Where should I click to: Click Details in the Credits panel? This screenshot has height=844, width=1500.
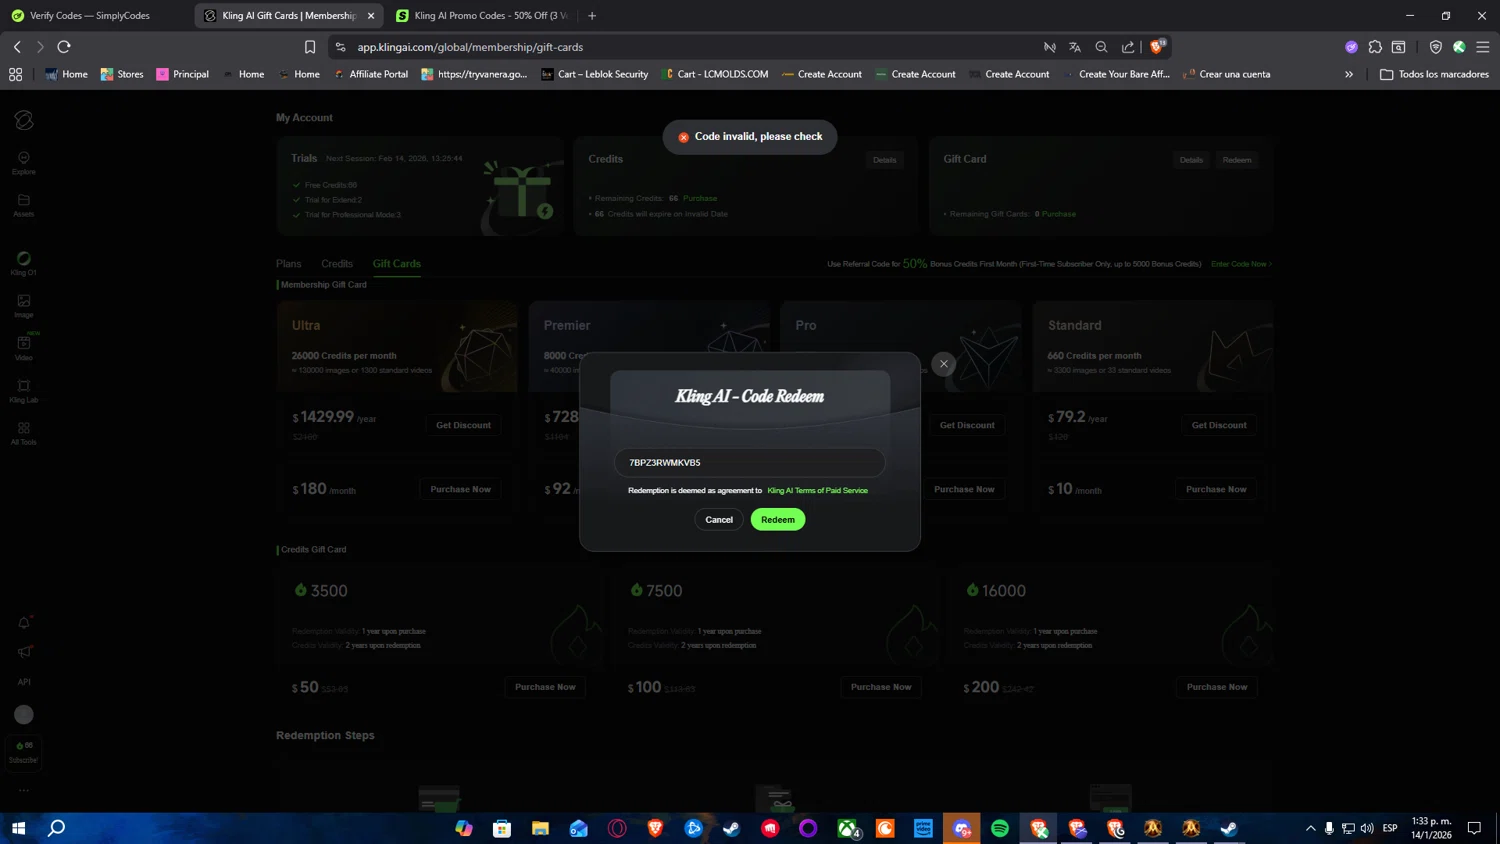[885, 160]
